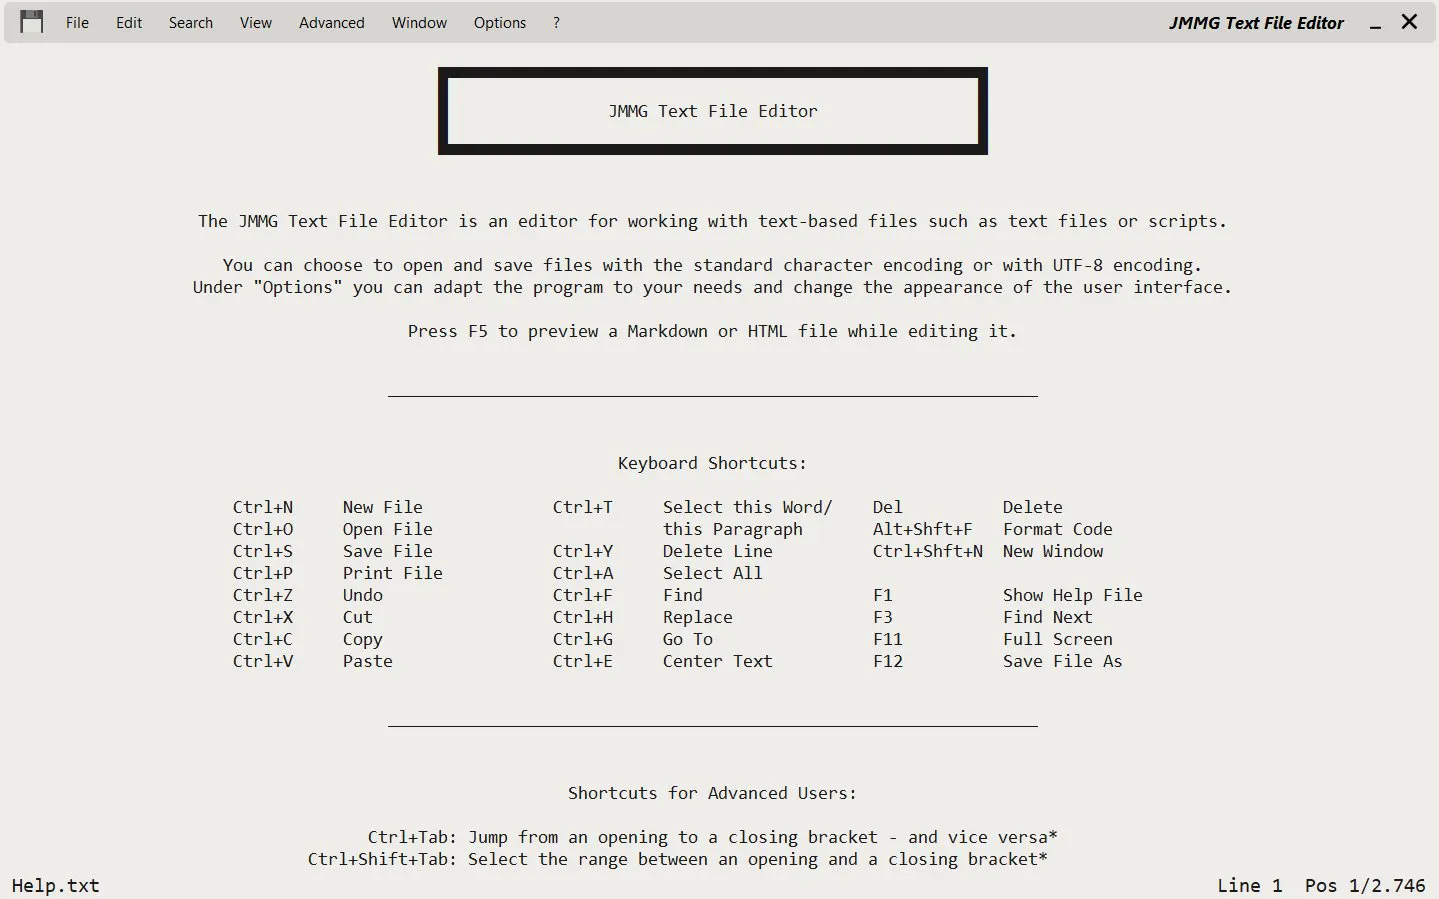Click the Press F5 to preview line
The width and height of the screenshot is (1439, 899).
coord(712,331)
